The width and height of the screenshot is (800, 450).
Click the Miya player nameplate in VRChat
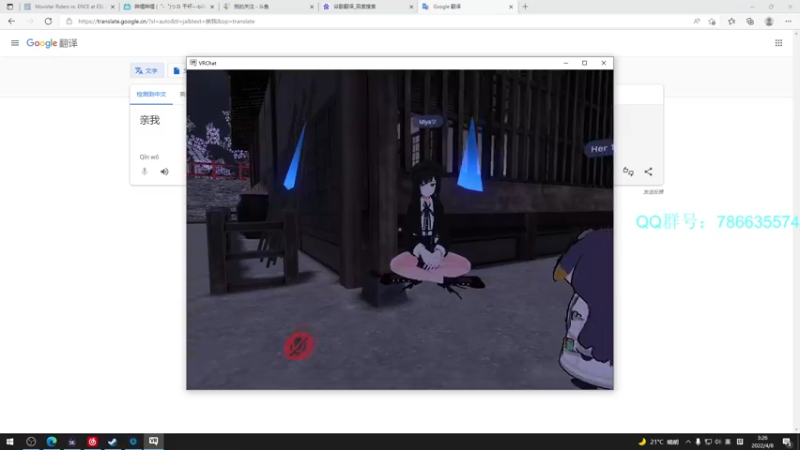click(x=427, y=122)
